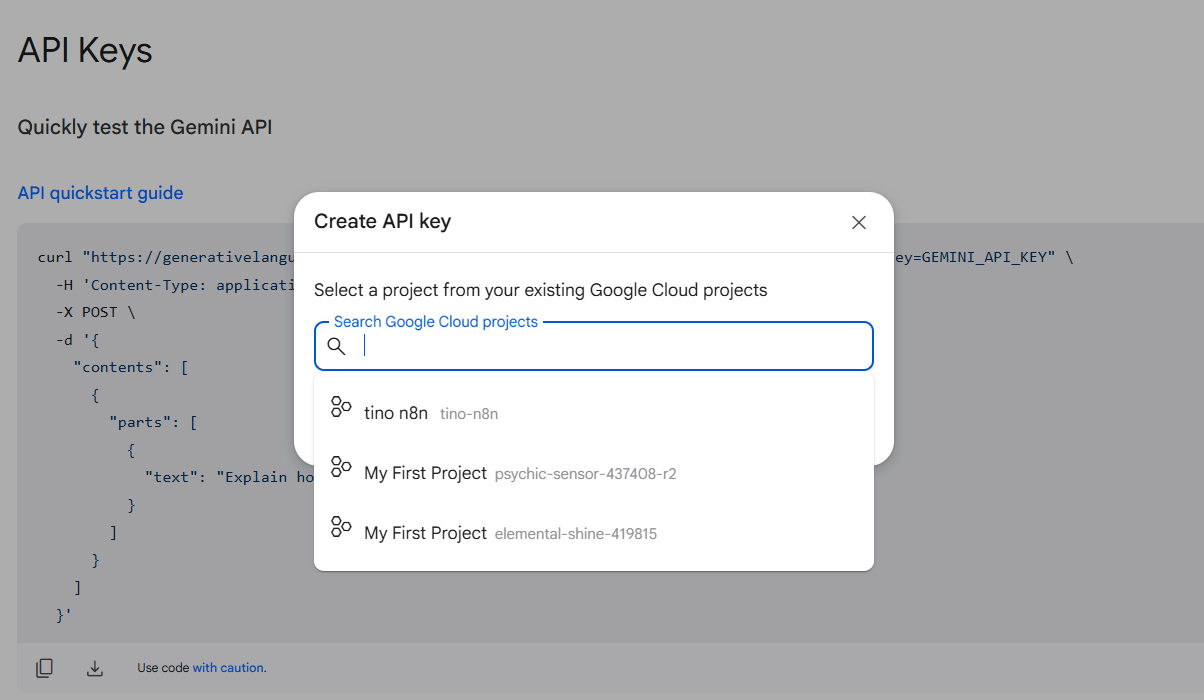
Task: Focus the Search Google Cloud projects field
Action: click(594, 346)
